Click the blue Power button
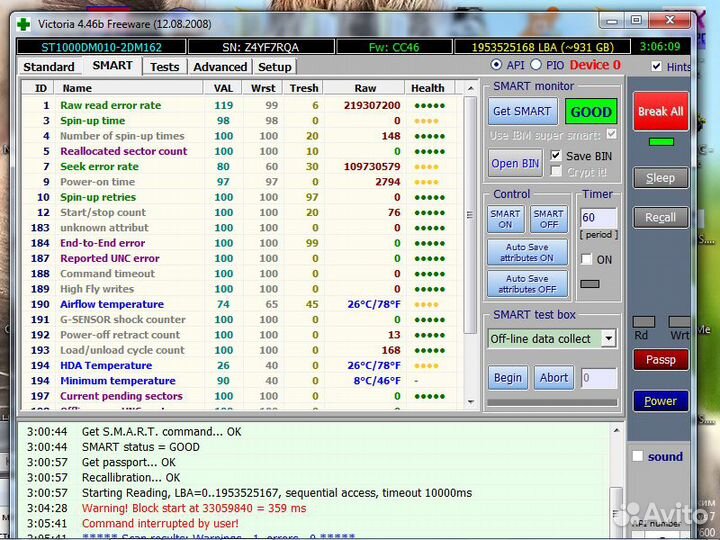Screen dimensions: 720x540 (x=660, y=401)
